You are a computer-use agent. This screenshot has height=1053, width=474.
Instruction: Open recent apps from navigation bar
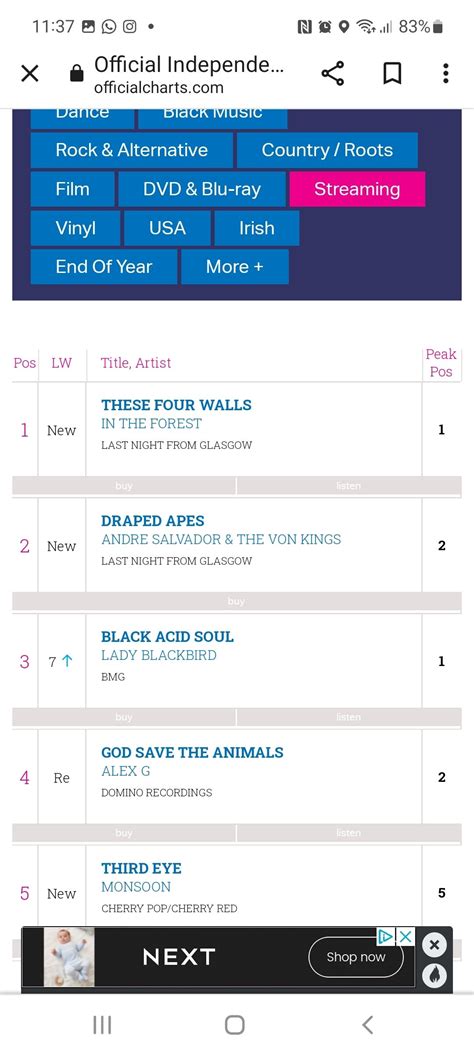coord(102,1024)
